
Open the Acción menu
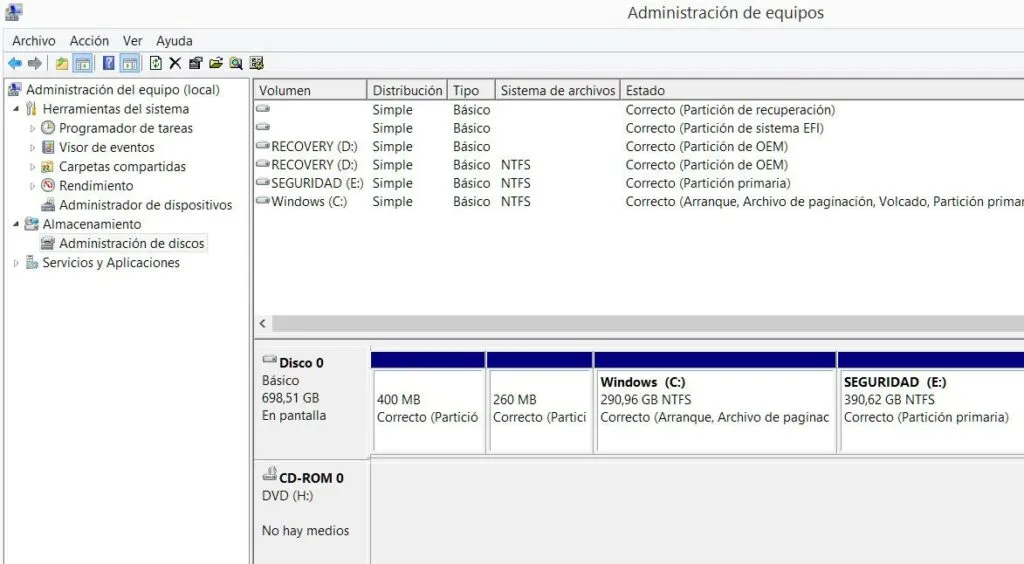[x=89, y=40]
